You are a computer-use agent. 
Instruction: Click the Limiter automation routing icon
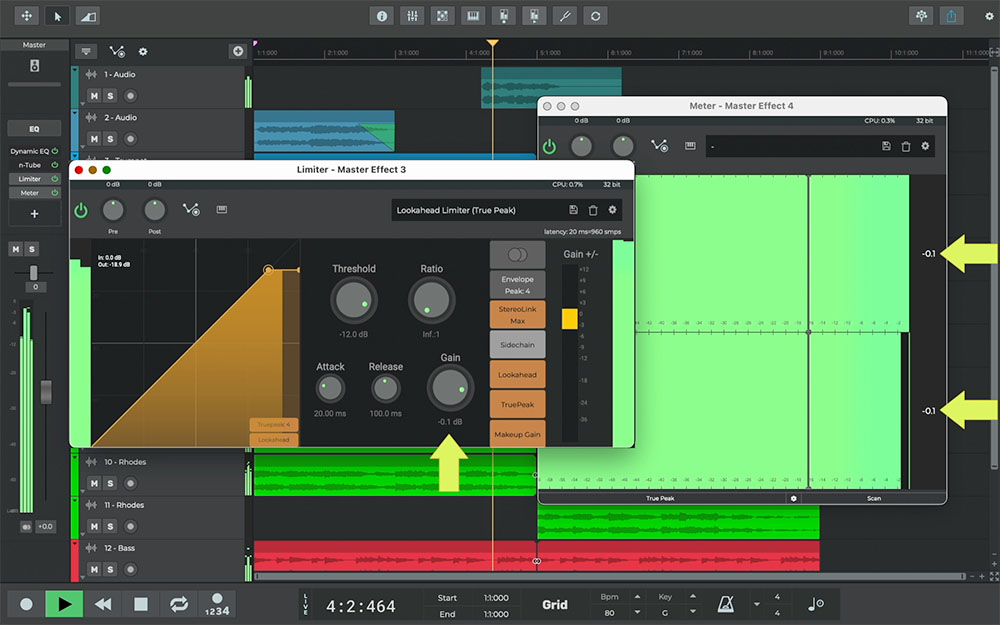coord(191,210)
